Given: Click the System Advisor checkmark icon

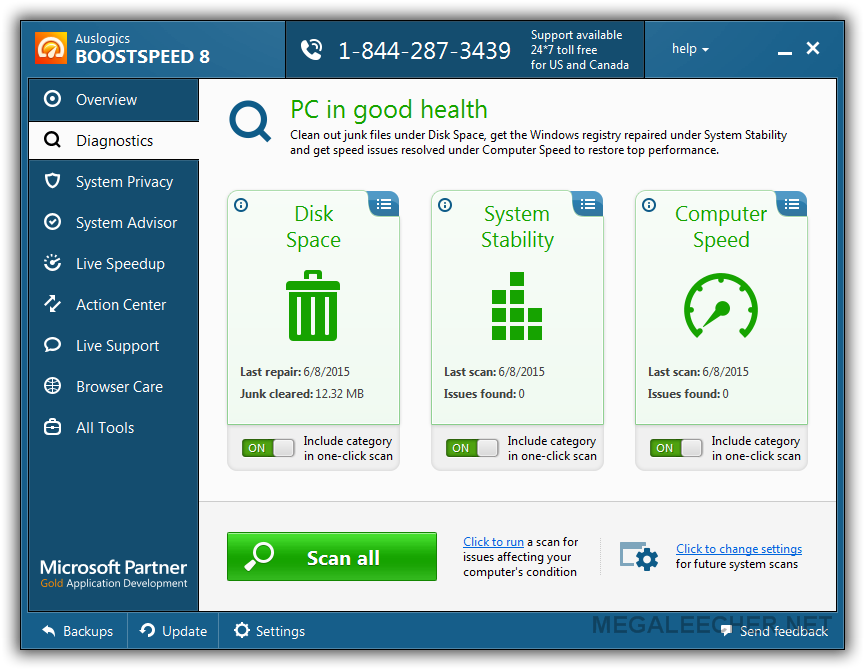Looking at the screenshot, I should (52, 222).
